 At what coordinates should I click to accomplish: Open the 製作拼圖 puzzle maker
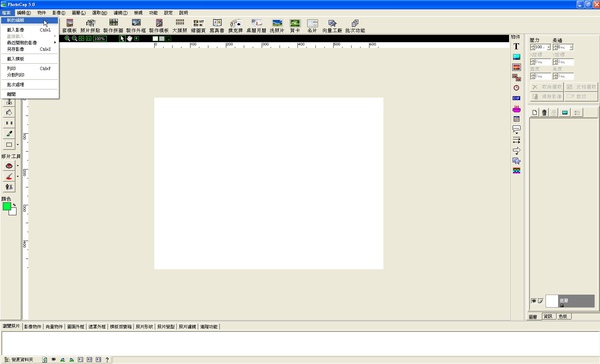[x=113, y=26]
